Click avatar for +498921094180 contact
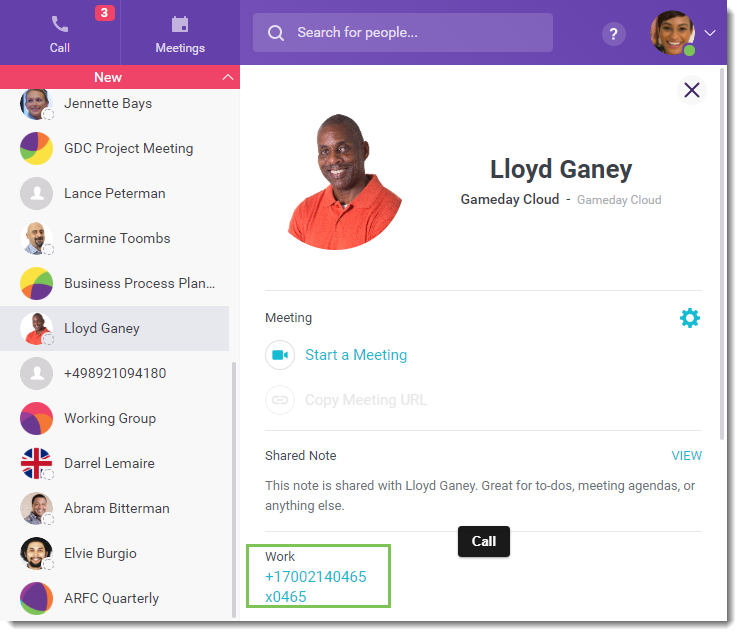Screen dimensions: 742x636 (36, 373)
